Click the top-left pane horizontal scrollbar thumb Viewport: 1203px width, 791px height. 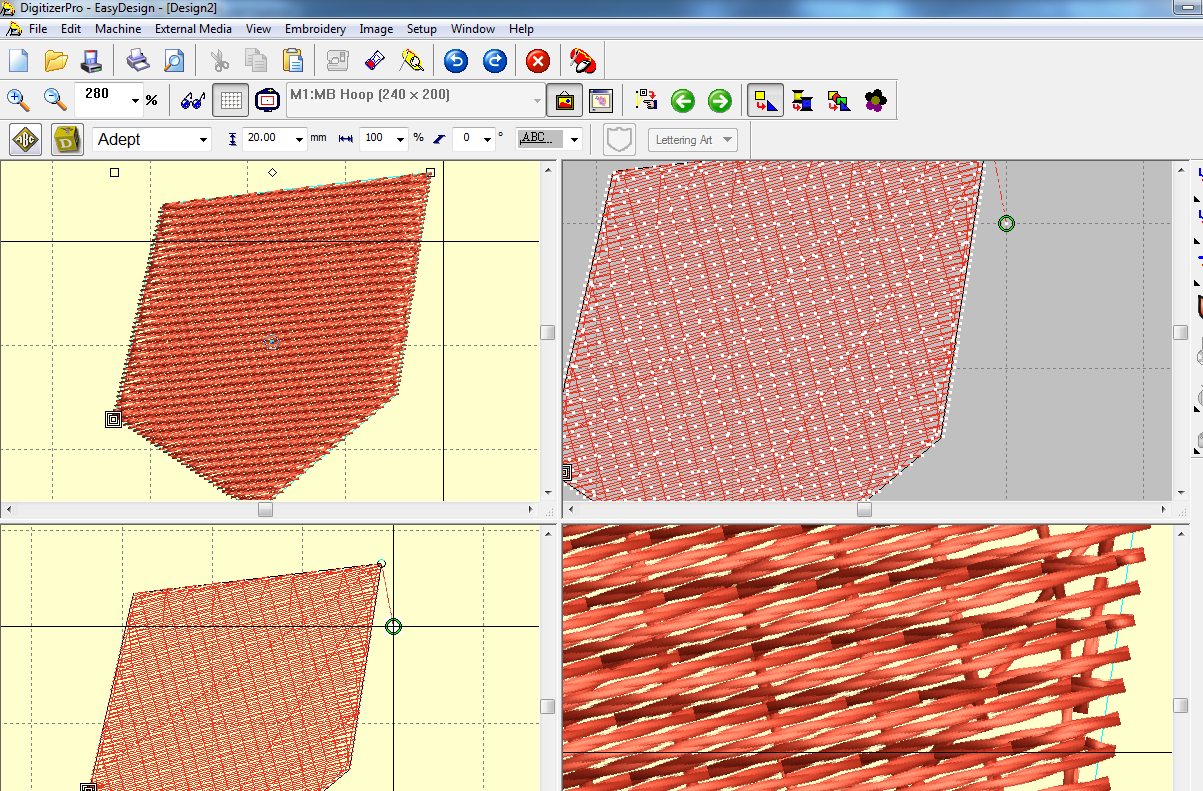[265, 509]
